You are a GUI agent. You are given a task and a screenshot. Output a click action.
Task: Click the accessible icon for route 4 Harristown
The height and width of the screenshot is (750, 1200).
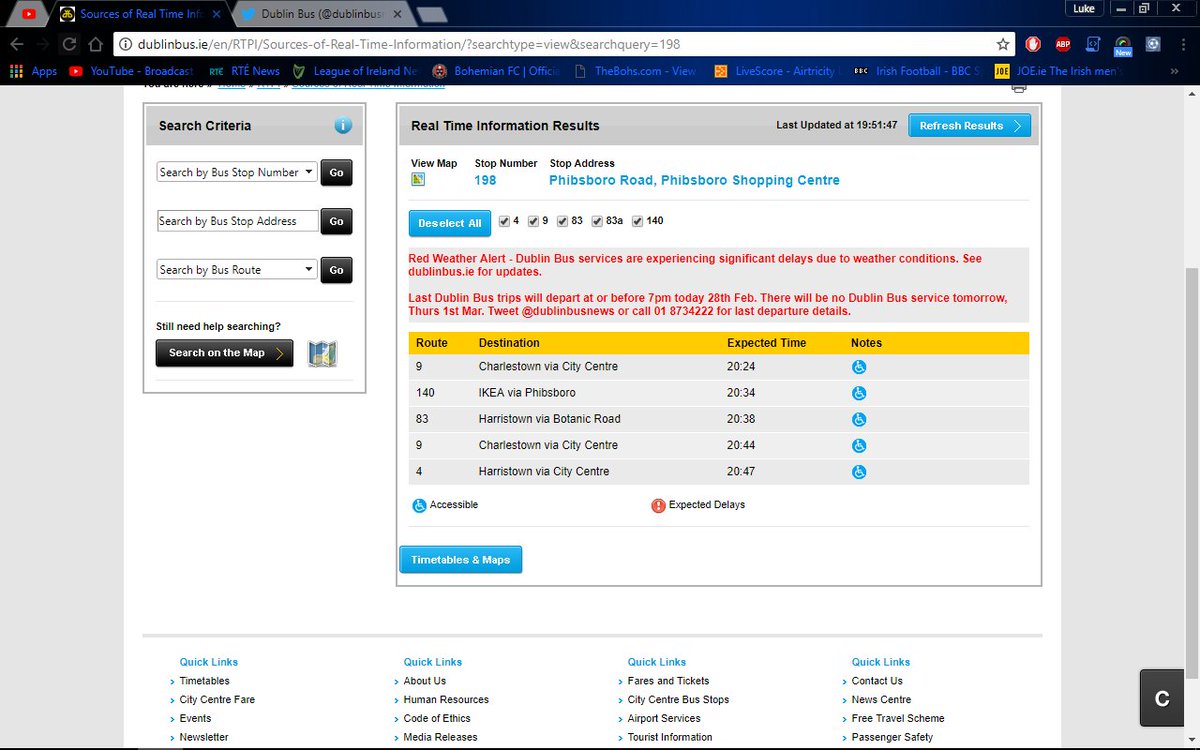(x=858, y=471)
